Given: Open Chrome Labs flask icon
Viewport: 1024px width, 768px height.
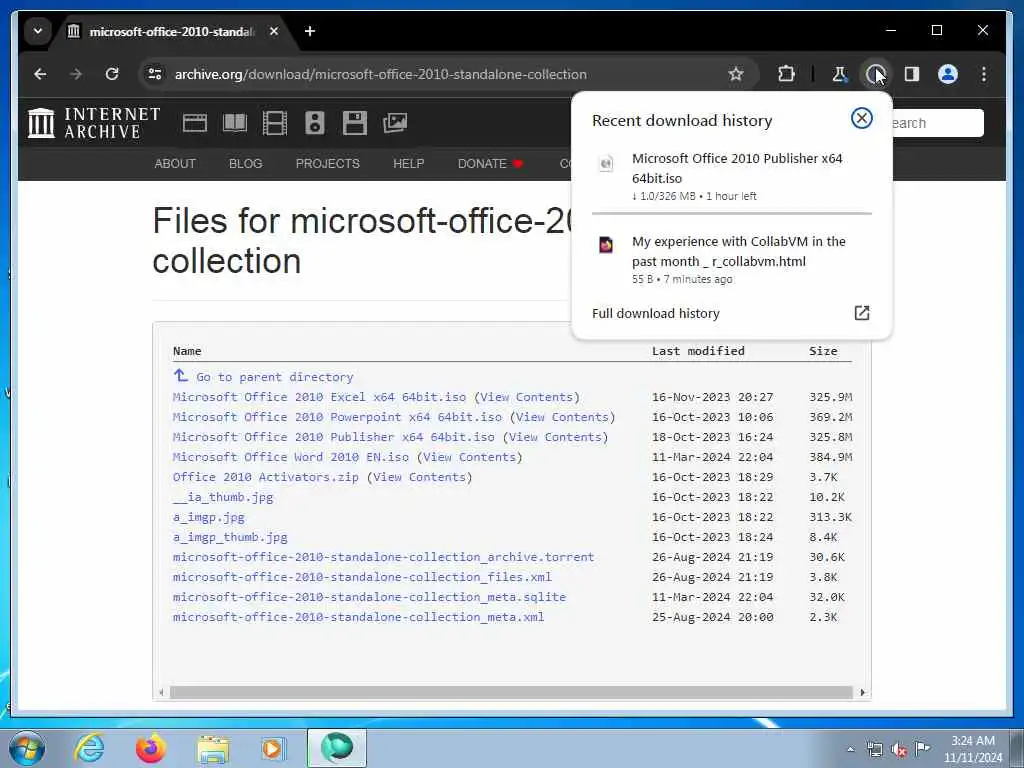Looking at the screenshot, I should [840, 74].
